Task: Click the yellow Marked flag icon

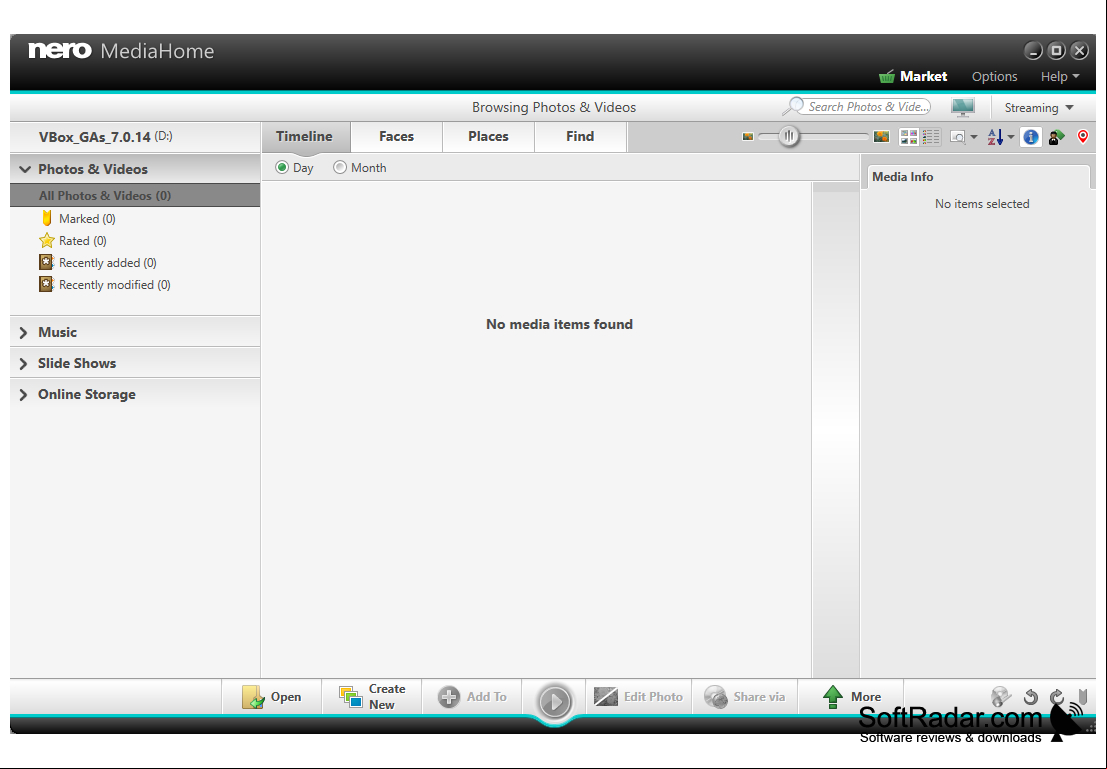Action: pos(47,218)
